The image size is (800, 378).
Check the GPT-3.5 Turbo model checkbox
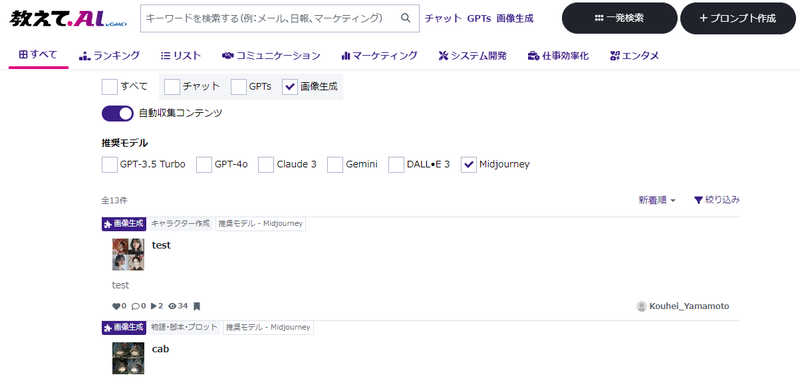(x=110, y=165)
